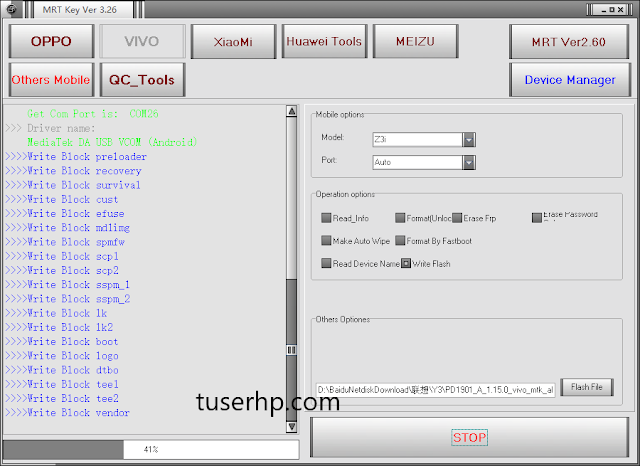Enable the Make Auto Wipe checkbox
The image size is (640, 466).
pos(326,241)
